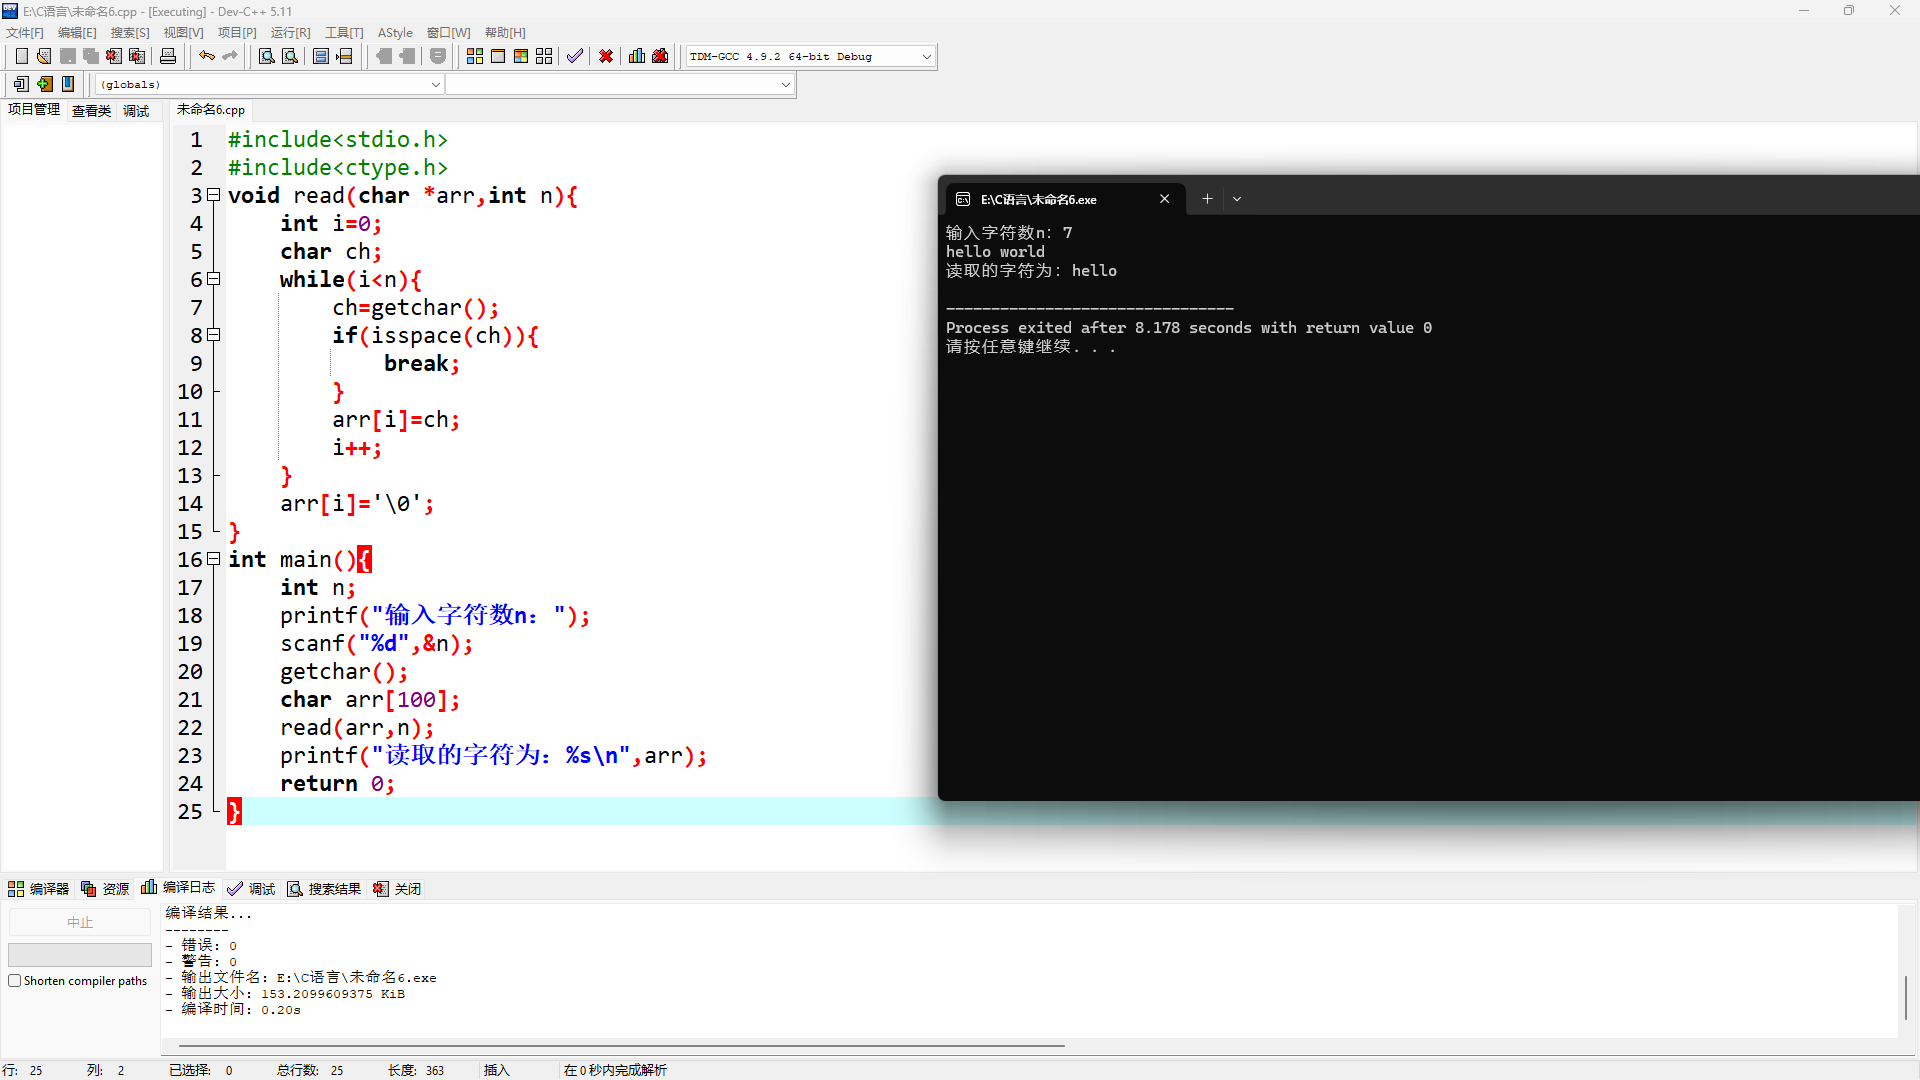This screenshot has width=1920, height=1080.
Task: Click the Print icon in toolbar
Action: pos(168,57)
